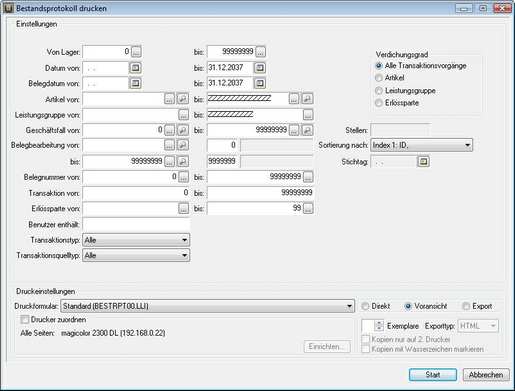The width and height of the screenshot is (515, 391).
Task: Click search magnifier of Belegbearbeitung von
Action: tap(183, 145)
